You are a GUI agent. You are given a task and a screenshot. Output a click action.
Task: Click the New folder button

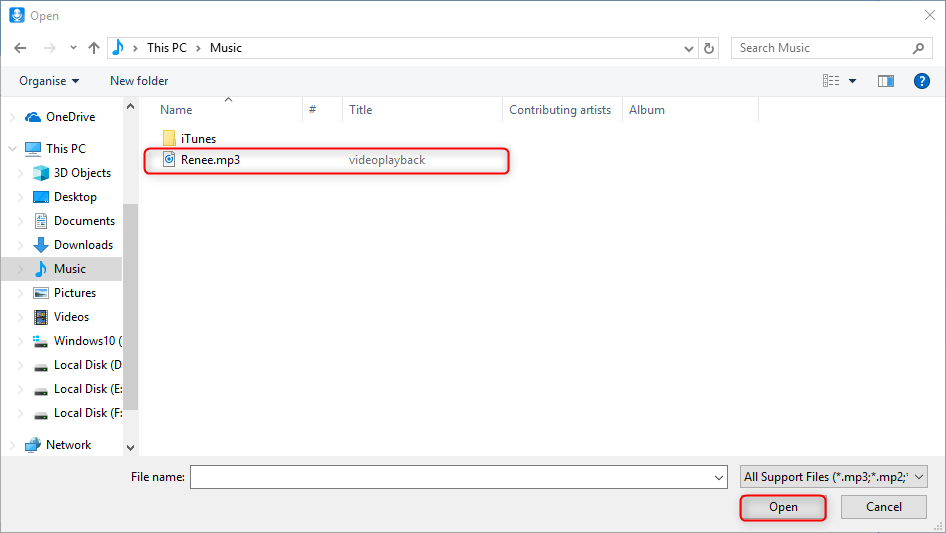139,81
